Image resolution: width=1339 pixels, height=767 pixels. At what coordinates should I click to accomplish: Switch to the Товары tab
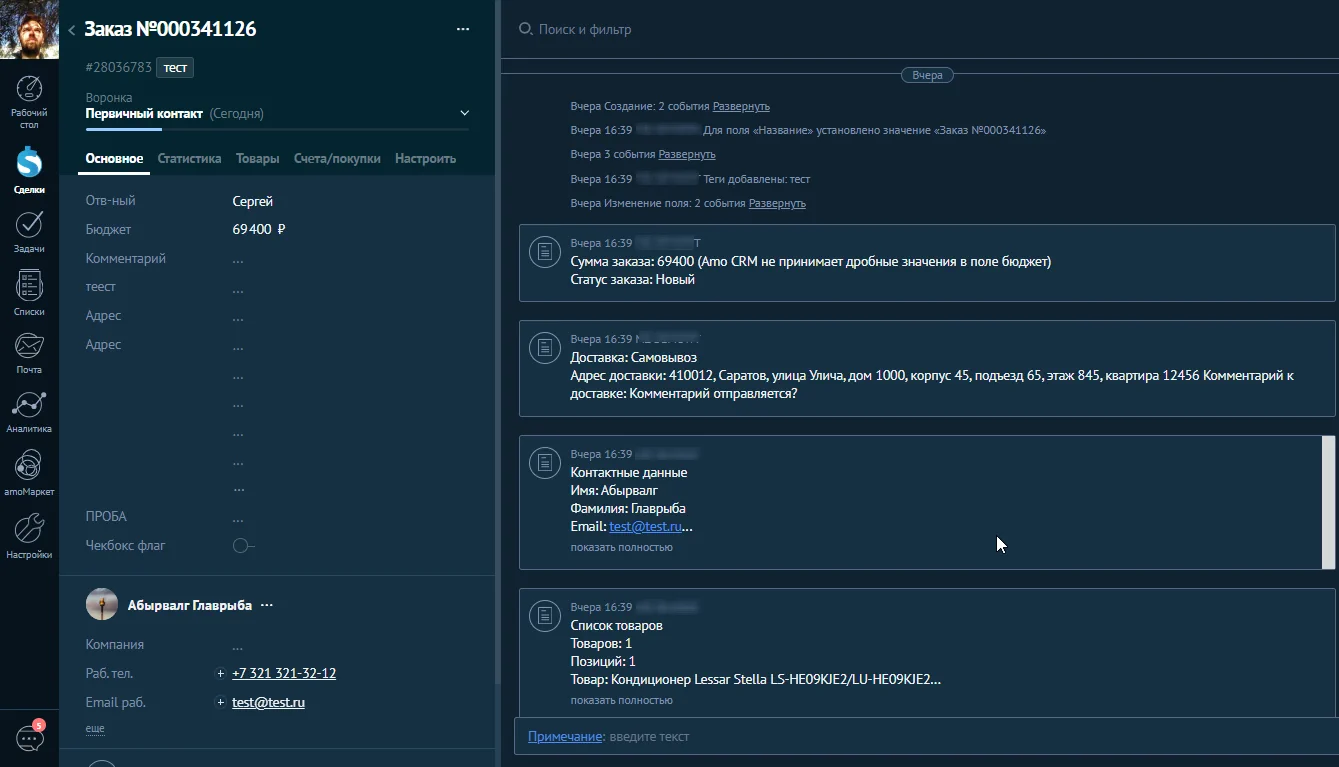257,158
